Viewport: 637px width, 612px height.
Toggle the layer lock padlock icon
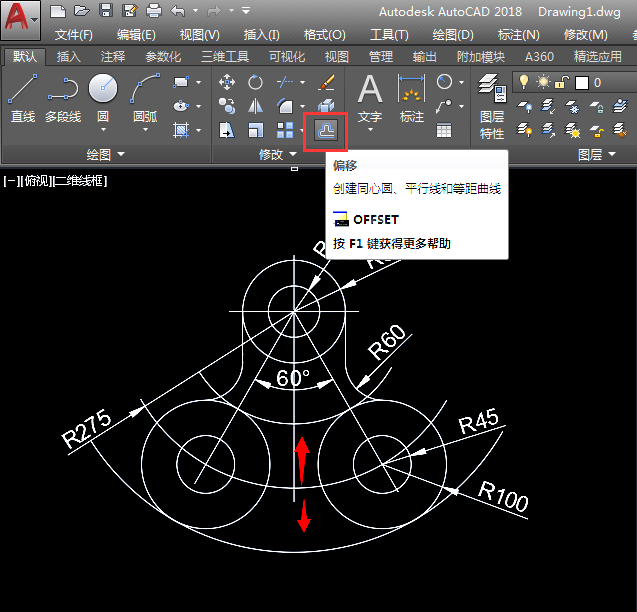click(562, 81)
